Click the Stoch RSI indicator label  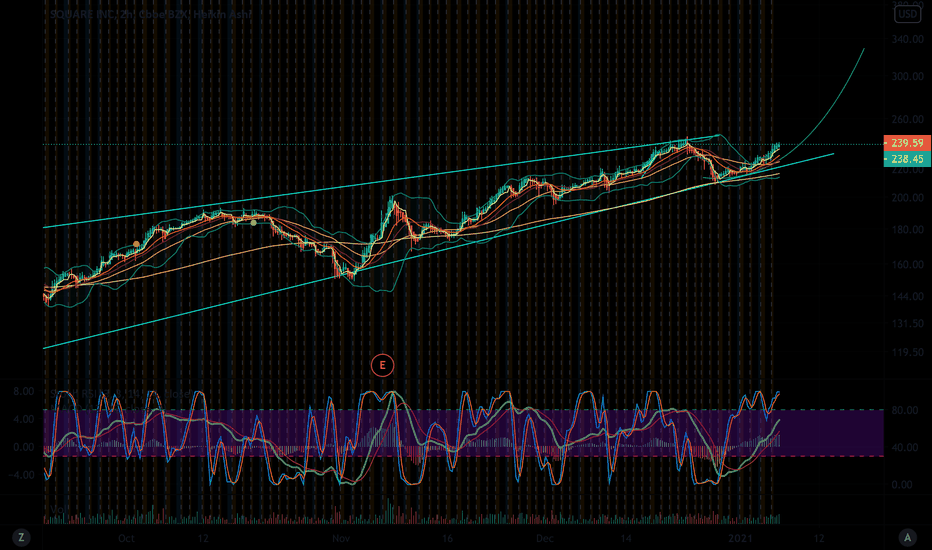pos(121,394)
